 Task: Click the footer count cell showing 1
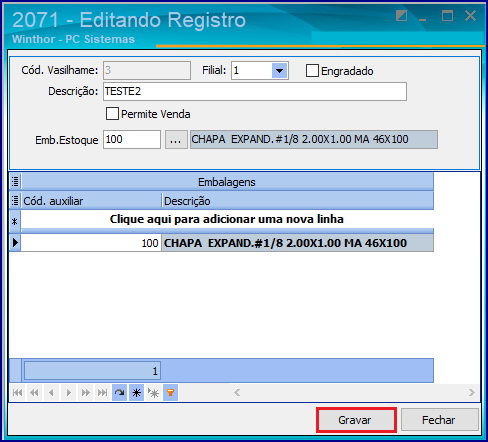pos(92,371)
